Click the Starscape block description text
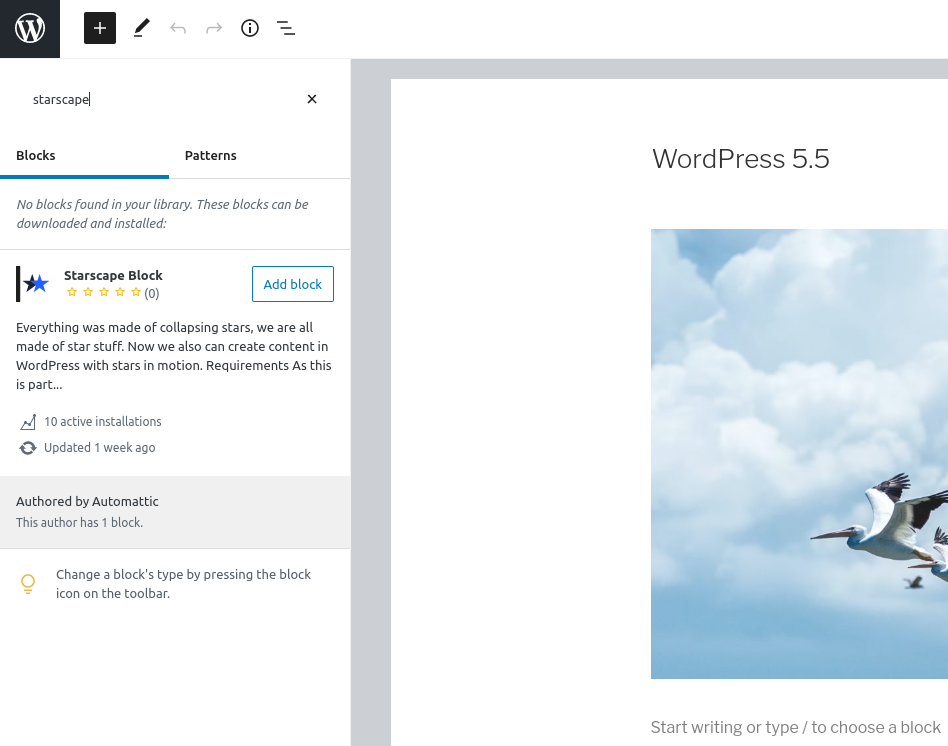948x746 pixels. 174,356
